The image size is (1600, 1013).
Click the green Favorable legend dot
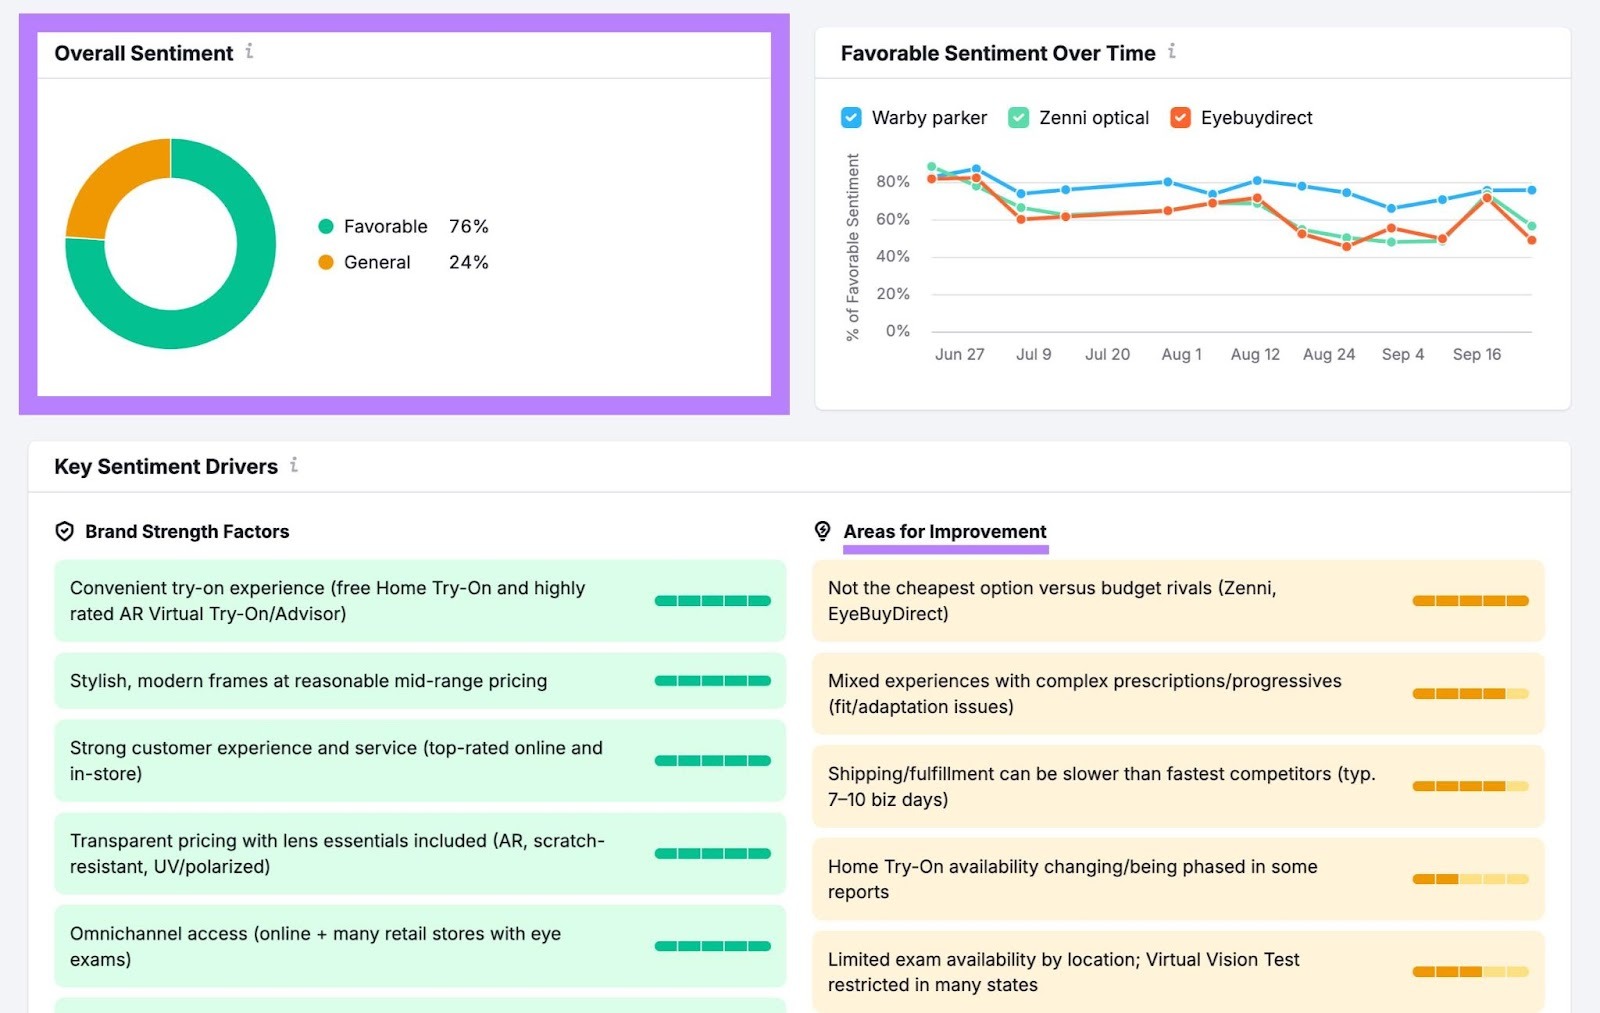(326, 226)
